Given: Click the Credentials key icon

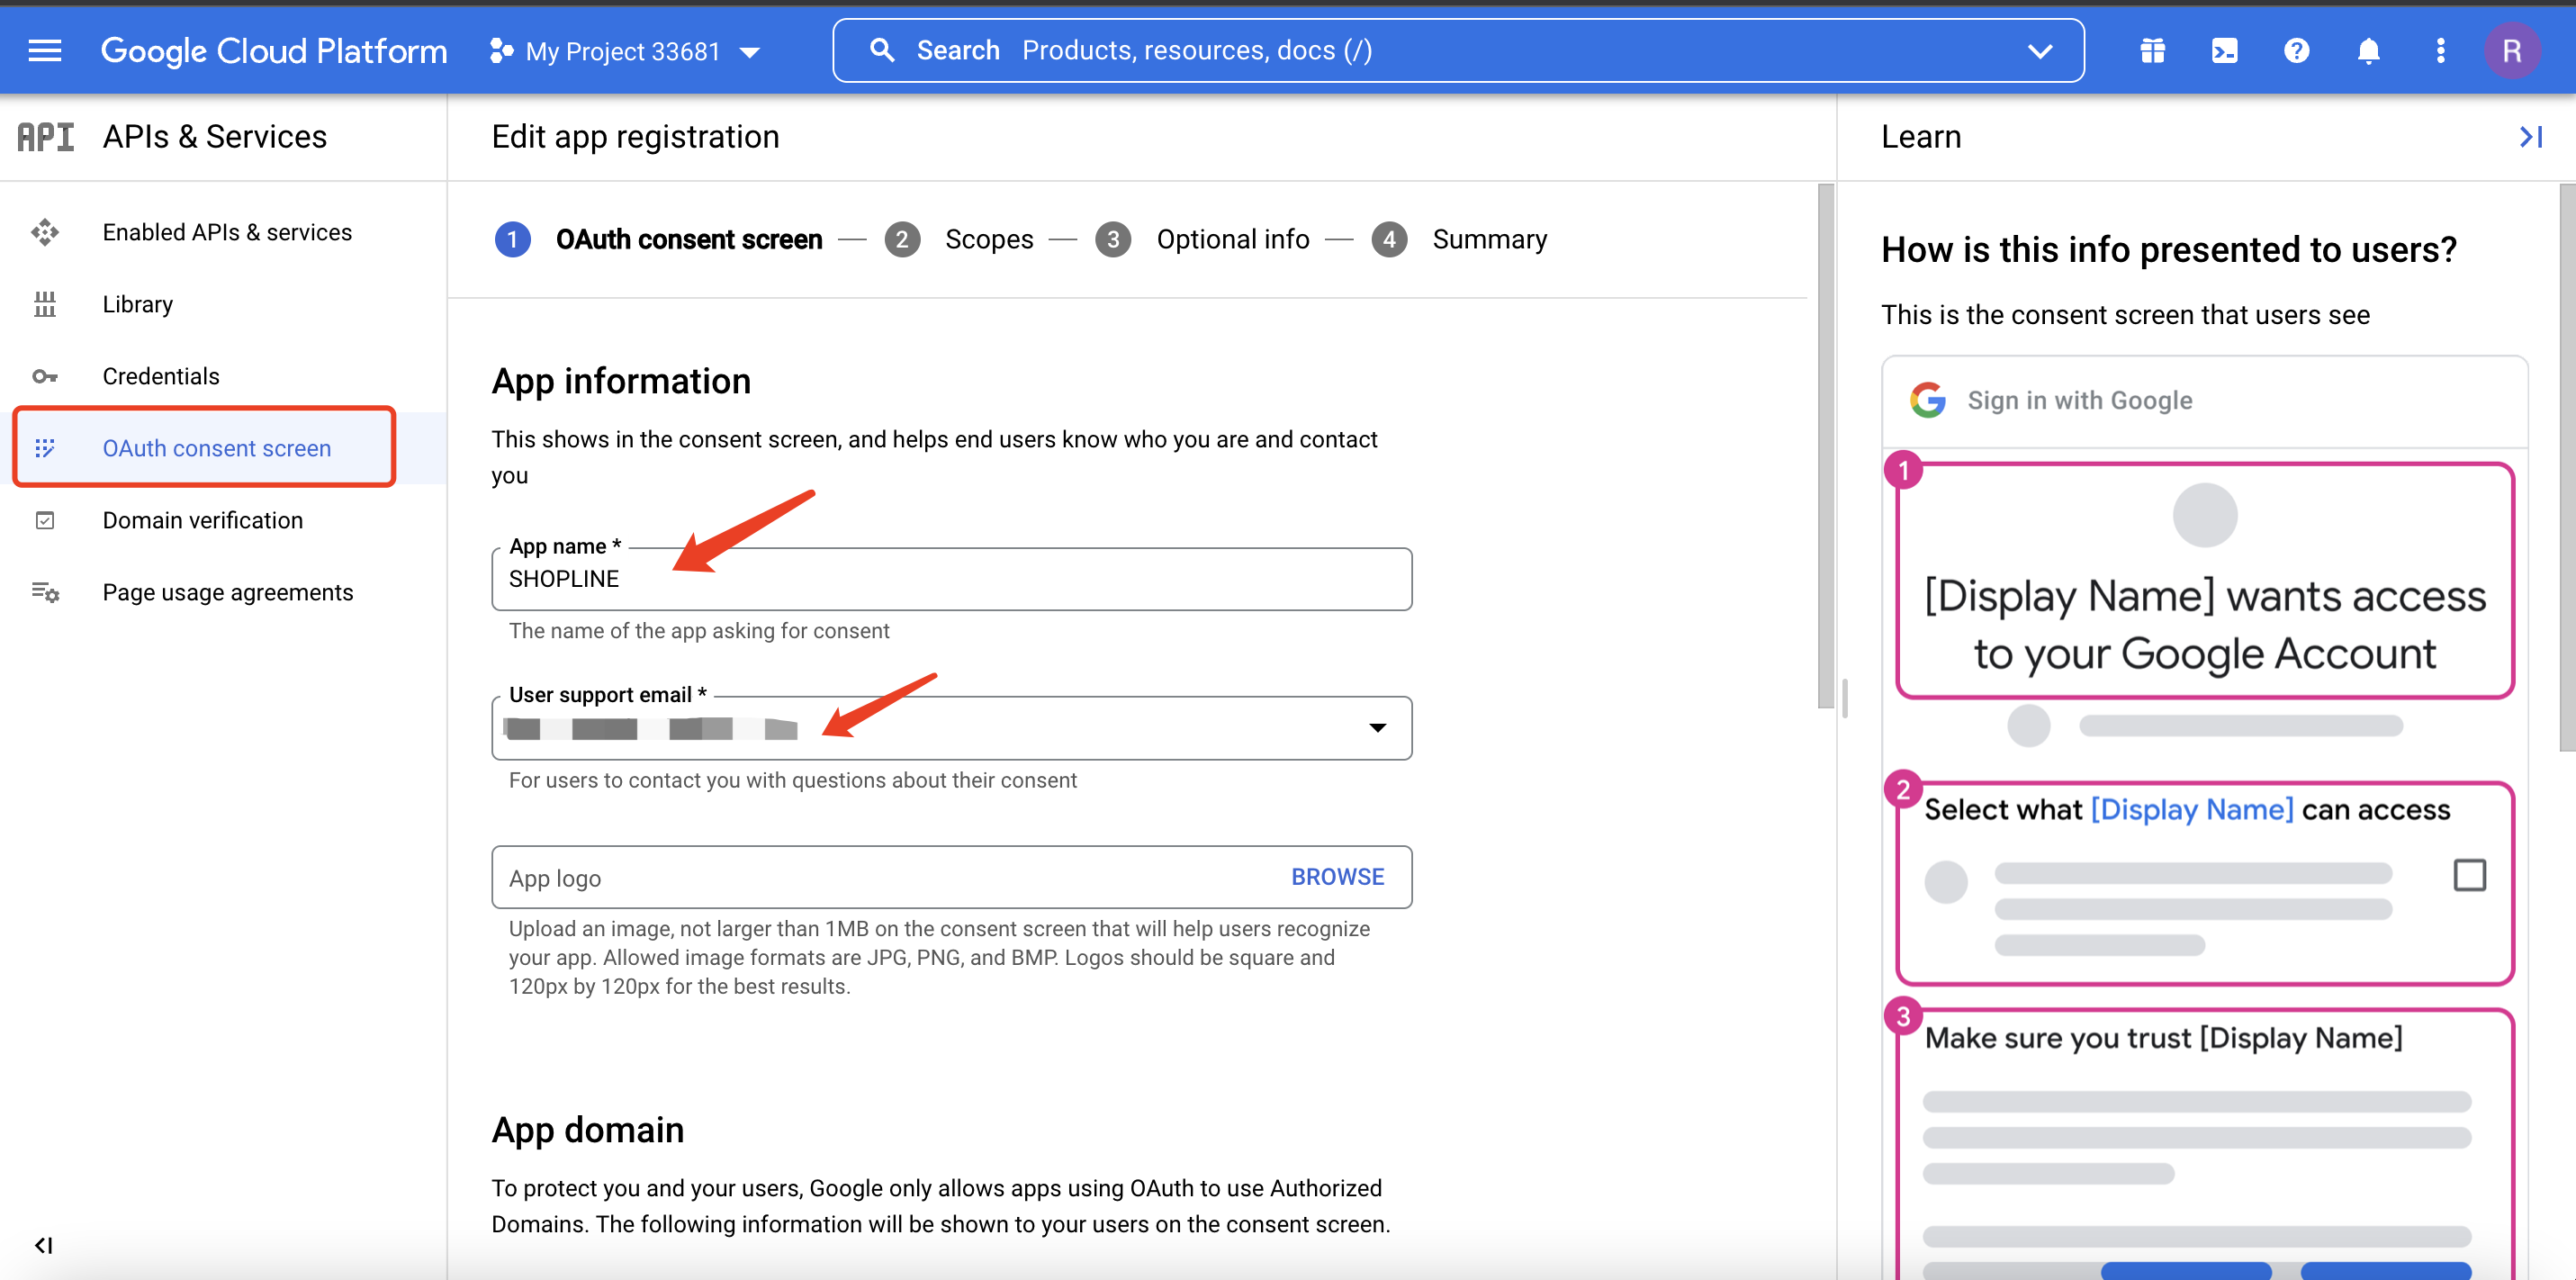Looking at the screenshot, I should pos(45,376).
